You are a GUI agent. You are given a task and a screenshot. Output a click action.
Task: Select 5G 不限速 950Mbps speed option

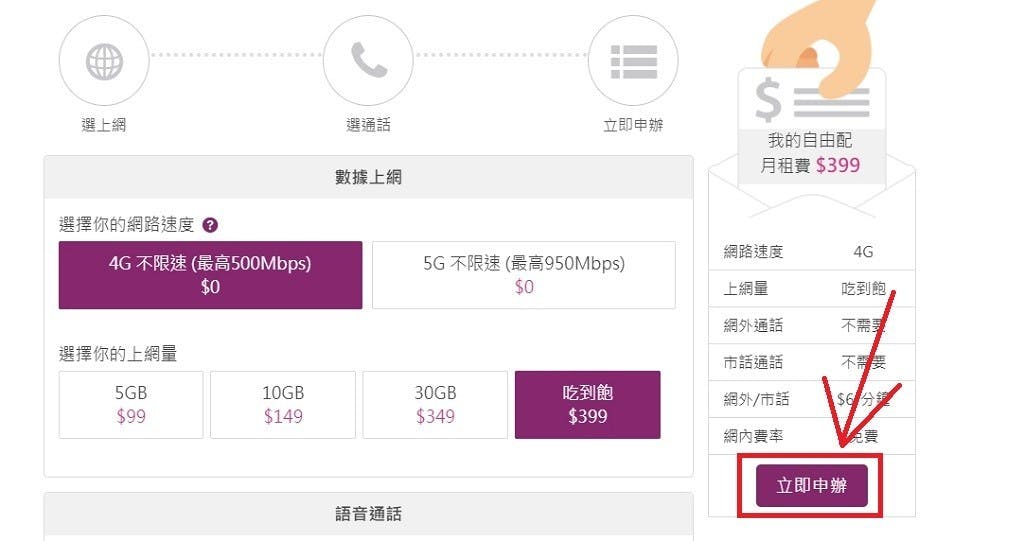pos(524,275)
